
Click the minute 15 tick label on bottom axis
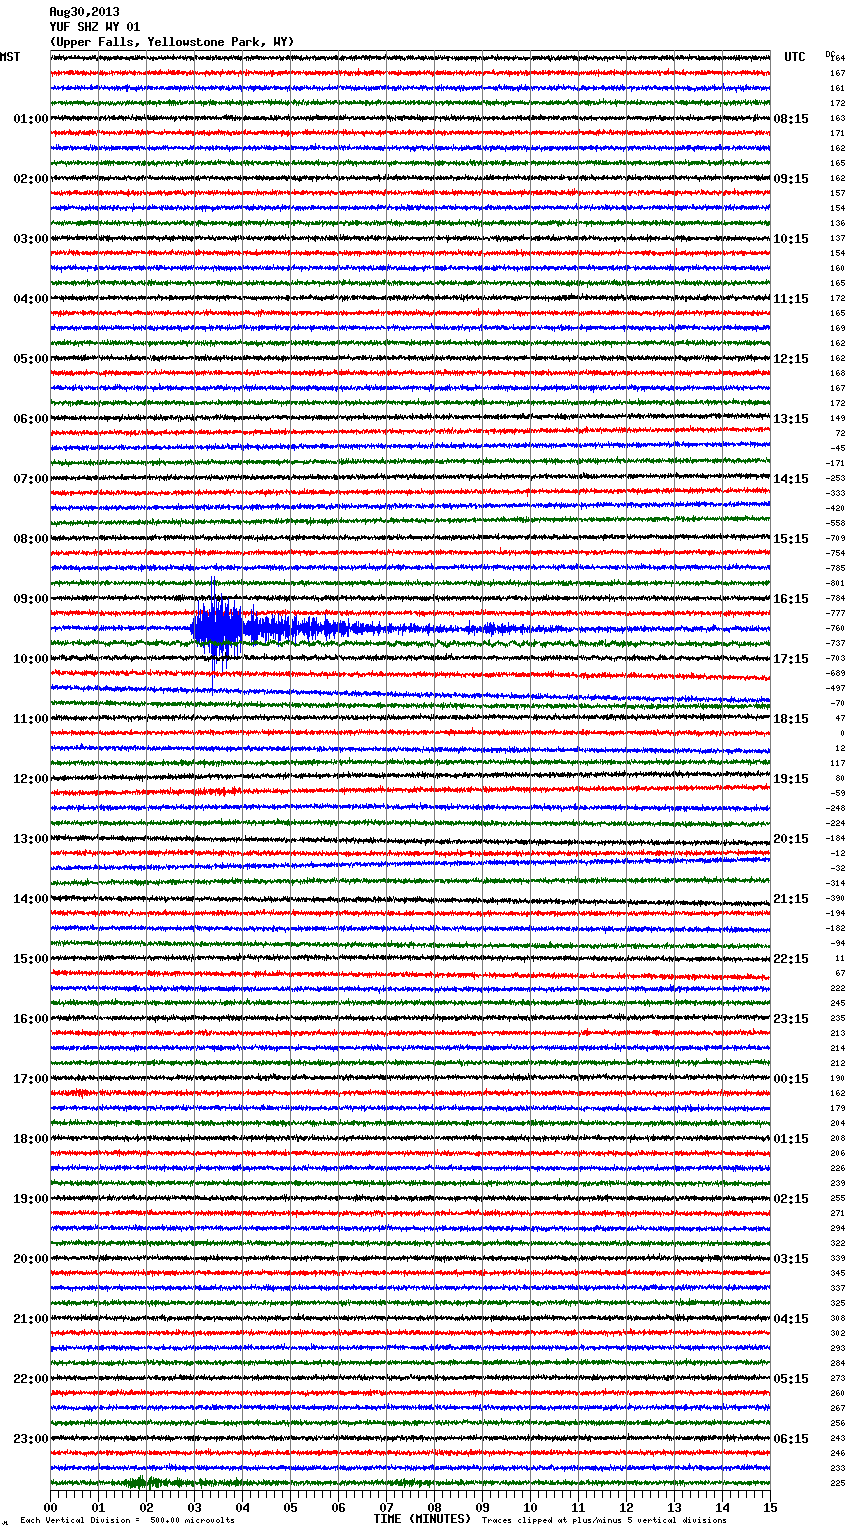770,1507
